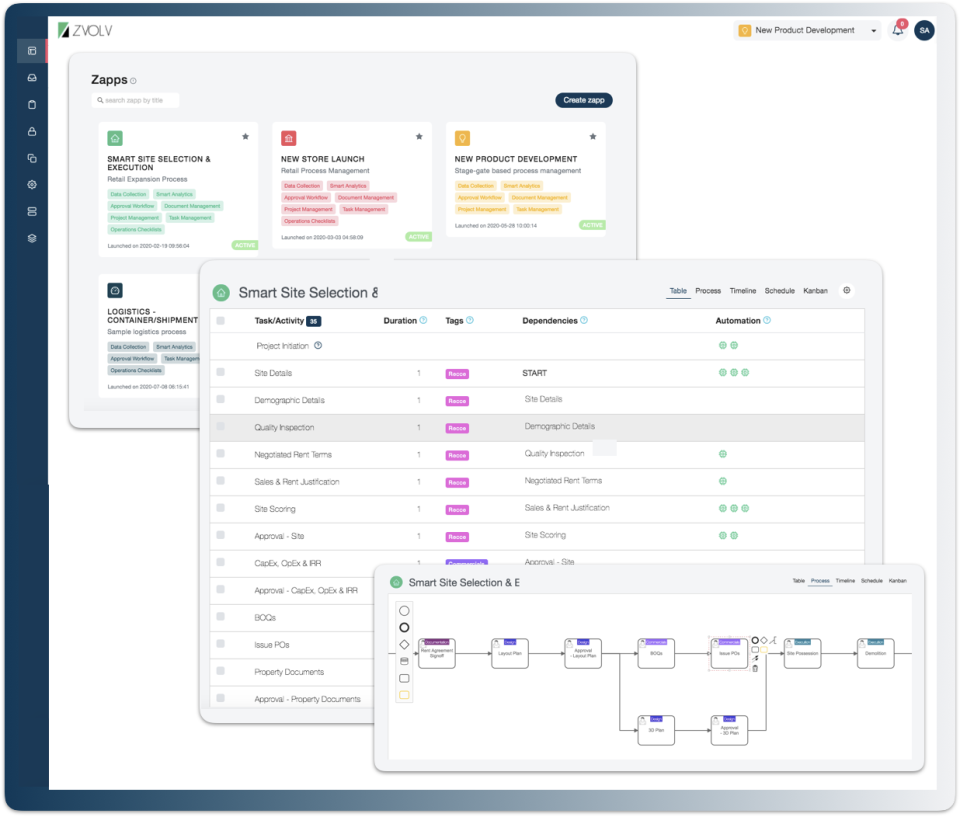Open the settings gear beside Kanban tabs

[846, 290]
